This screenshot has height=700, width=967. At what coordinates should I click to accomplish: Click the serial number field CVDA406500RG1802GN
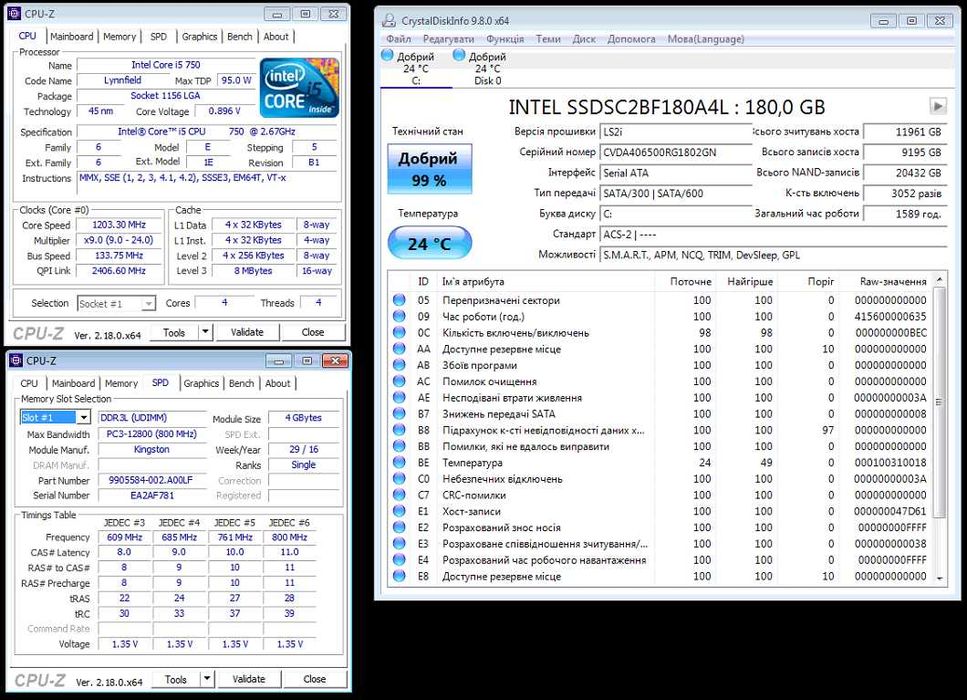coord(676,152)
